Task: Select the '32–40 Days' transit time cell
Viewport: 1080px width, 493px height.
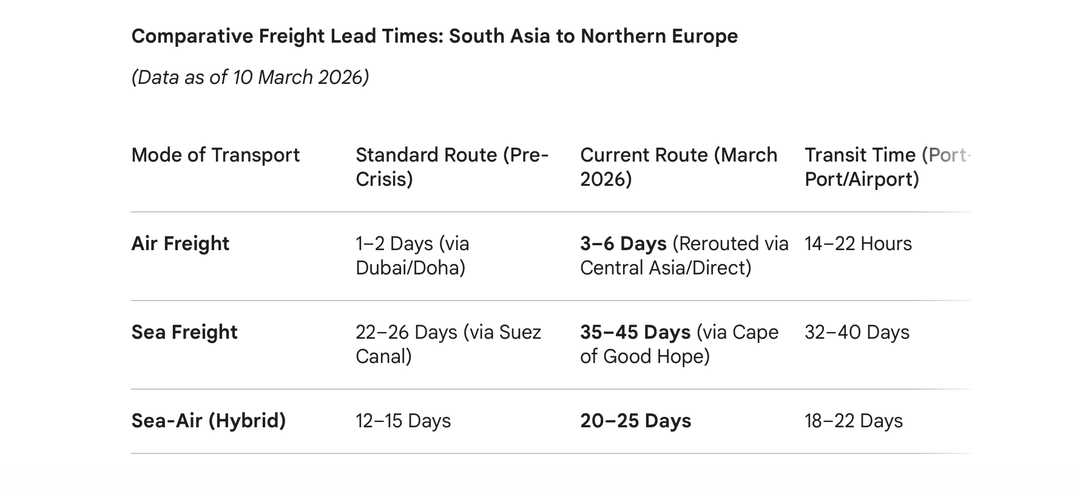Action: point(857,332)
